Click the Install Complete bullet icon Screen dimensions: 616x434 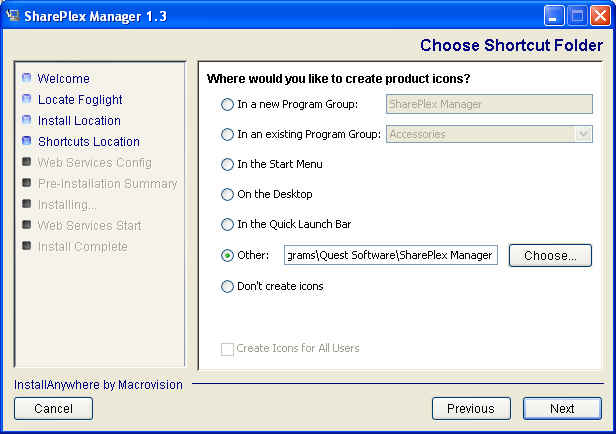27,245
